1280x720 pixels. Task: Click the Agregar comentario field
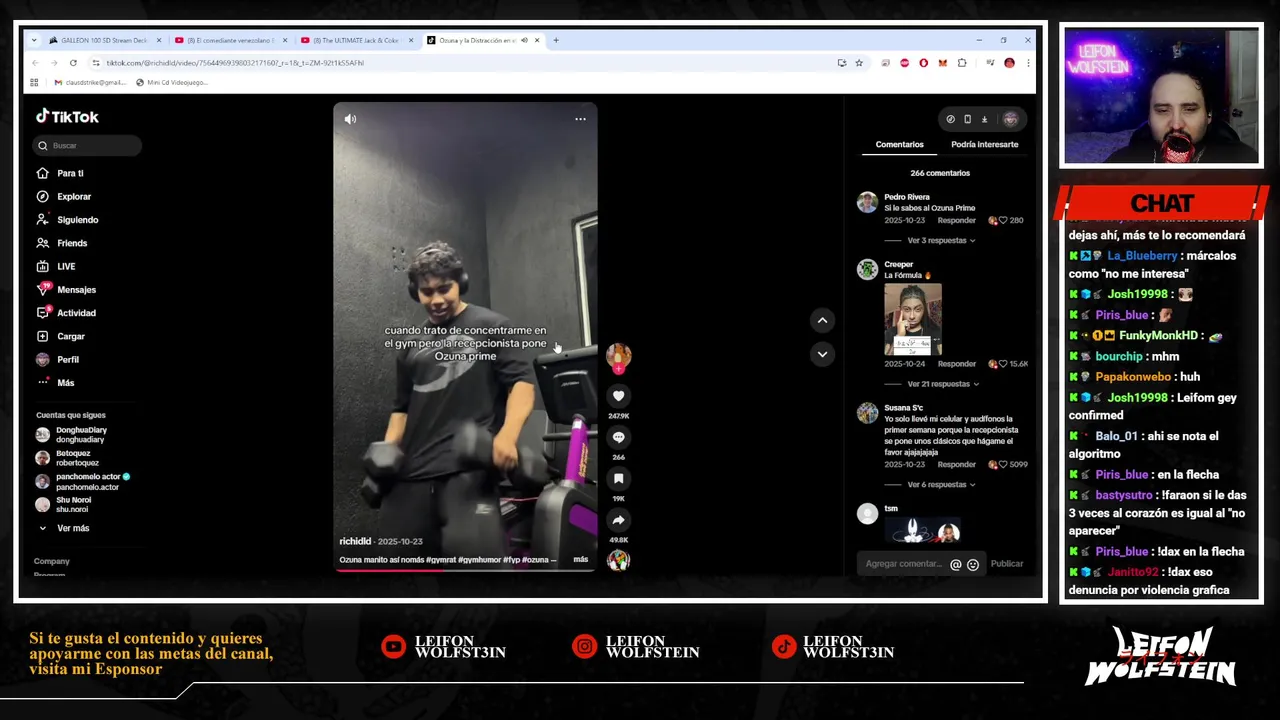point(903,564)
